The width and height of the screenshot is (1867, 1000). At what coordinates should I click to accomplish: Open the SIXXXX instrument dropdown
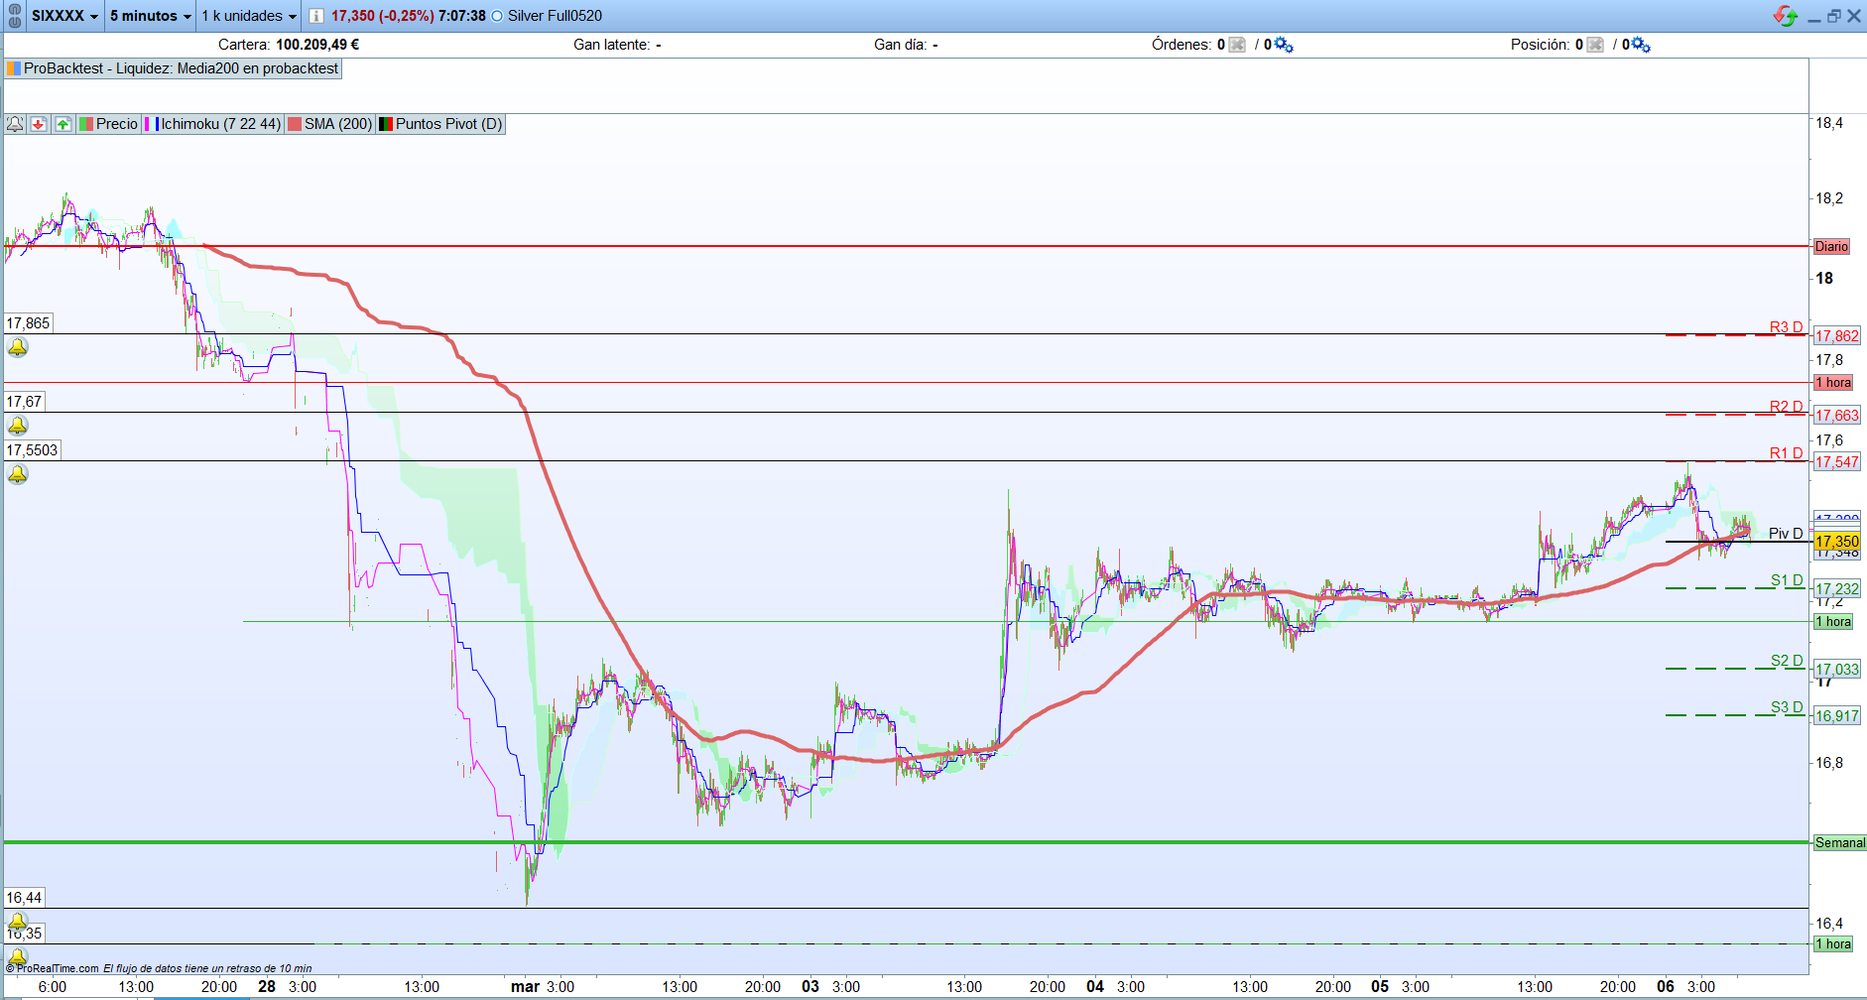[x=64, y=16]
